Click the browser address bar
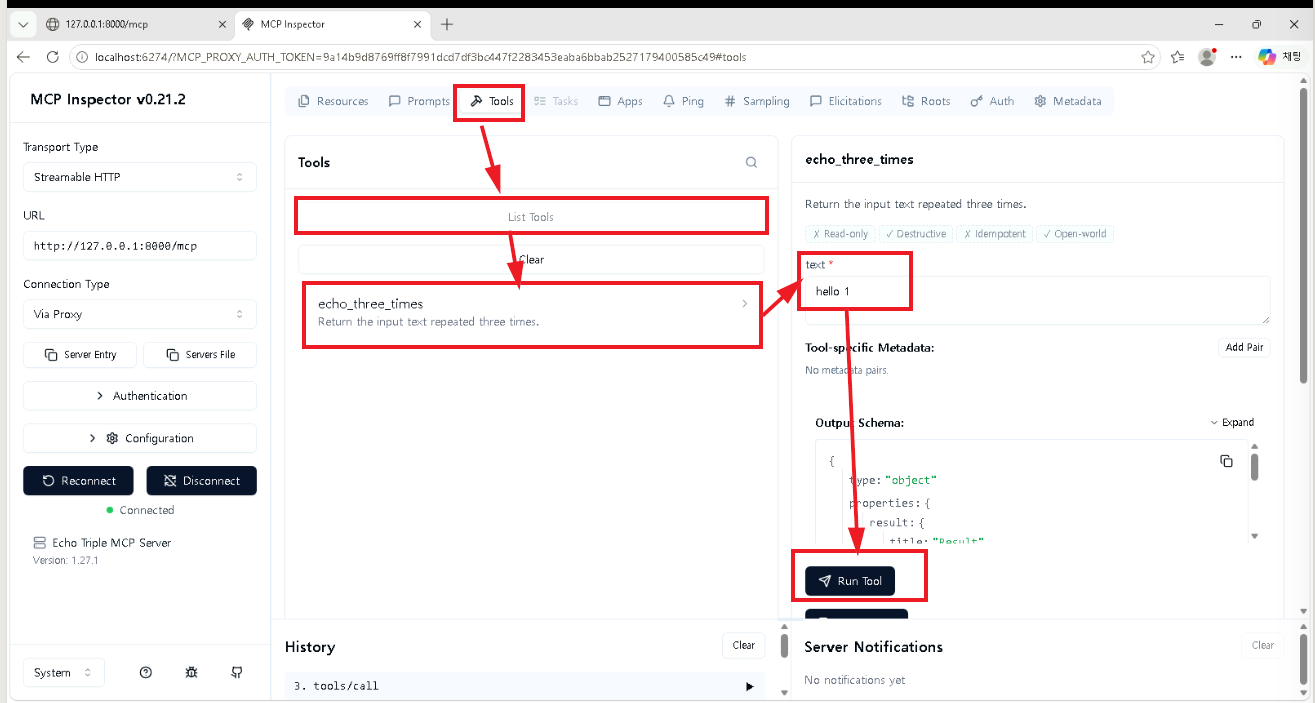 coord(610,57)
